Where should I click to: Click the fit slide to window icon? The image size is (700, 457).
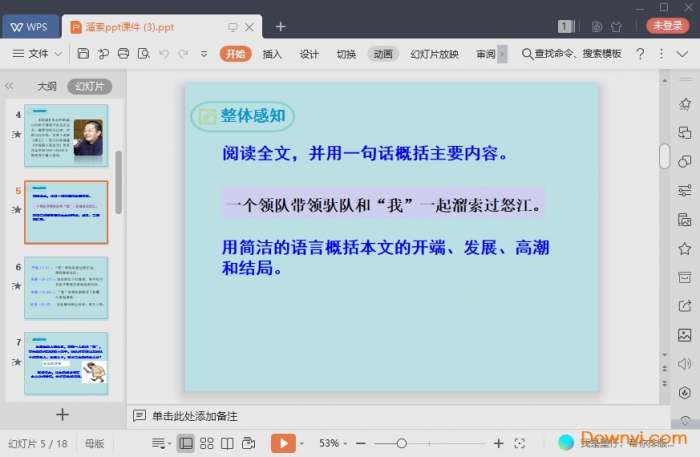519,443
